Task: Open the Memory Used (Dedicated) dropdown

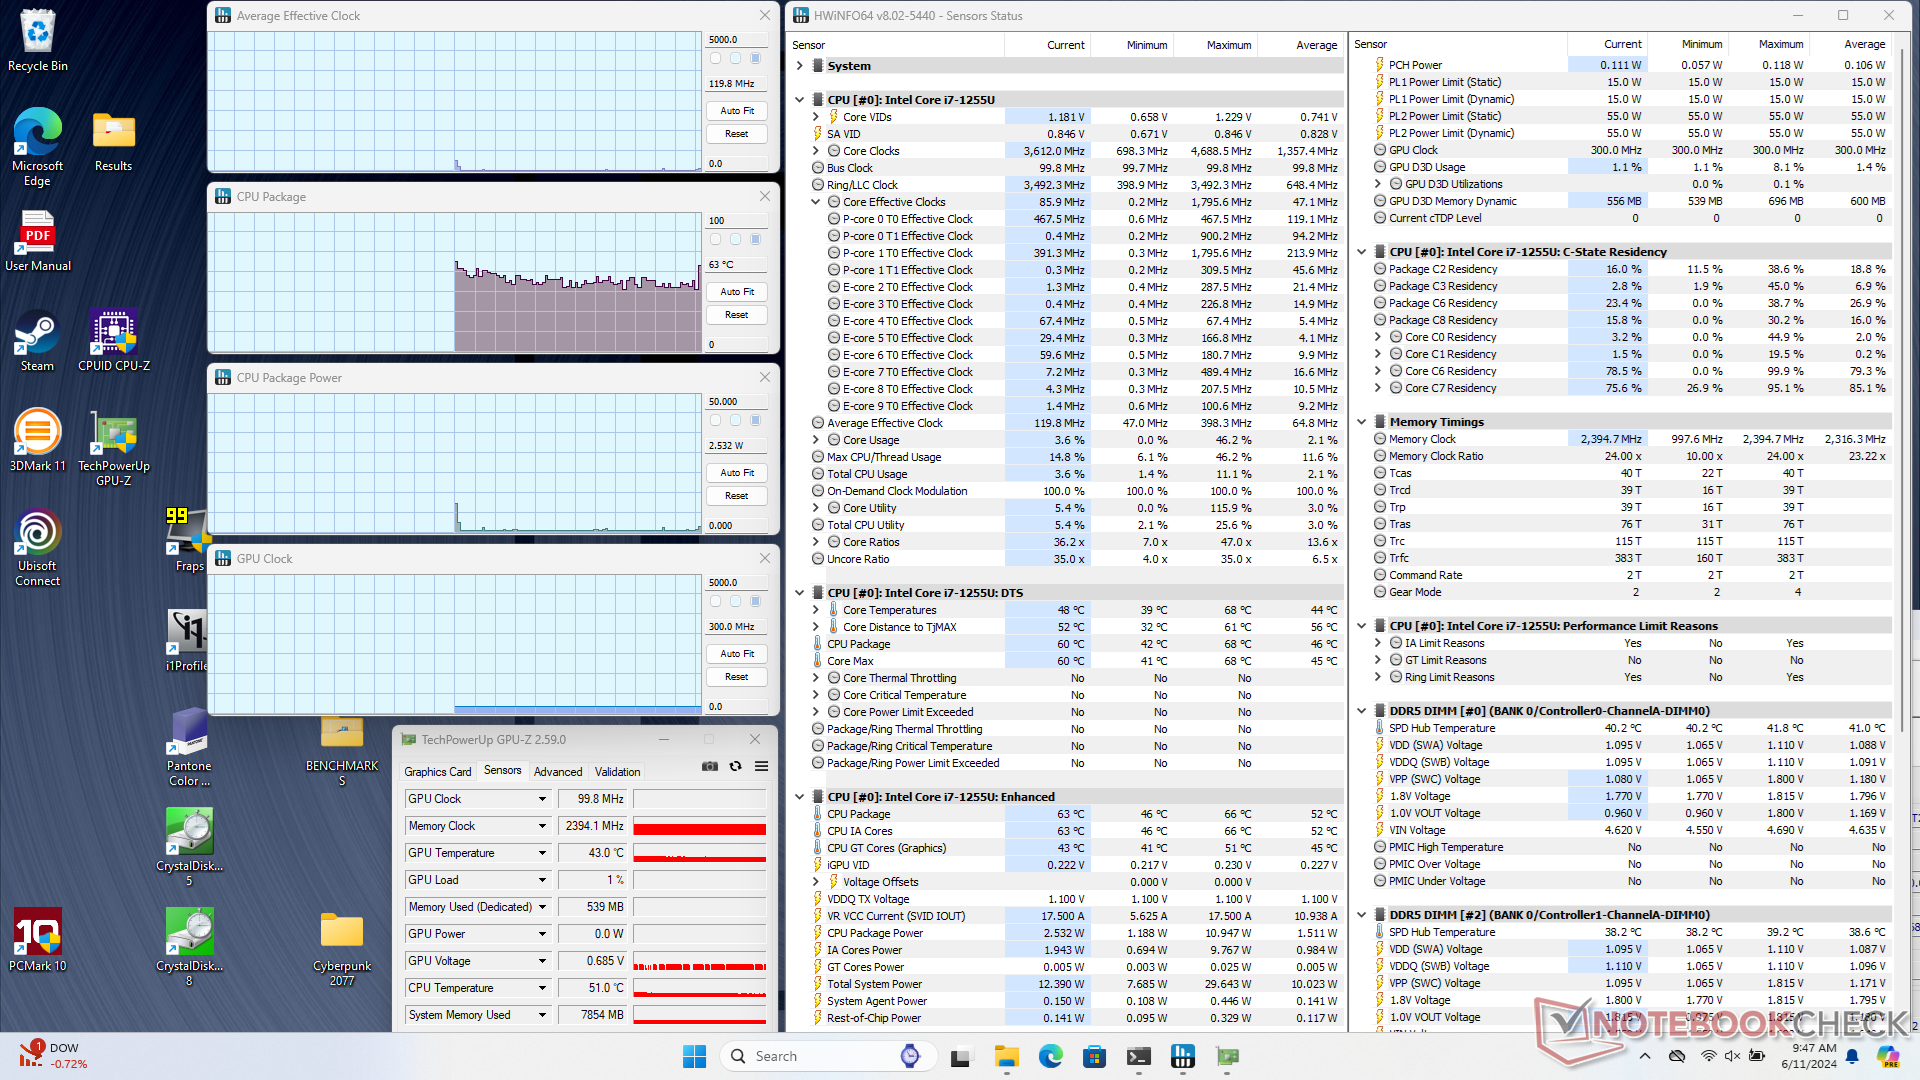Action: coord(543,907)
